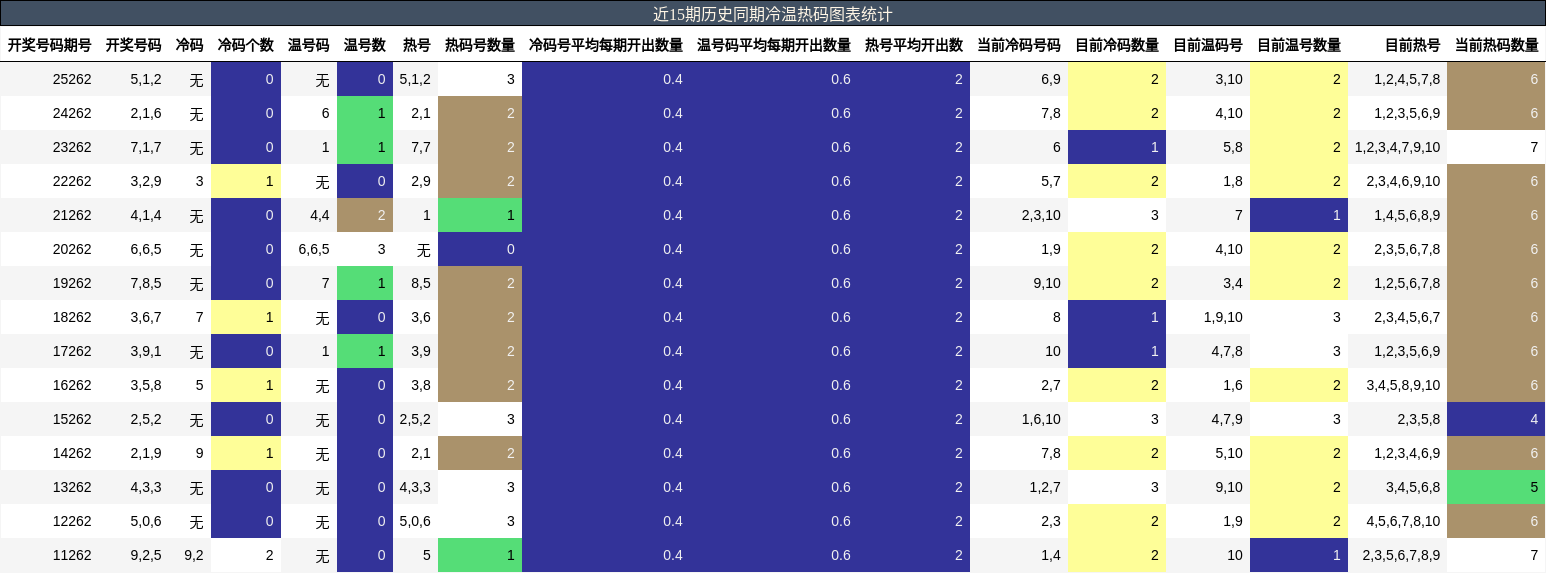Click draw number 3,6,7
This screenshot has height=573, width=1546.
(146, 317)
